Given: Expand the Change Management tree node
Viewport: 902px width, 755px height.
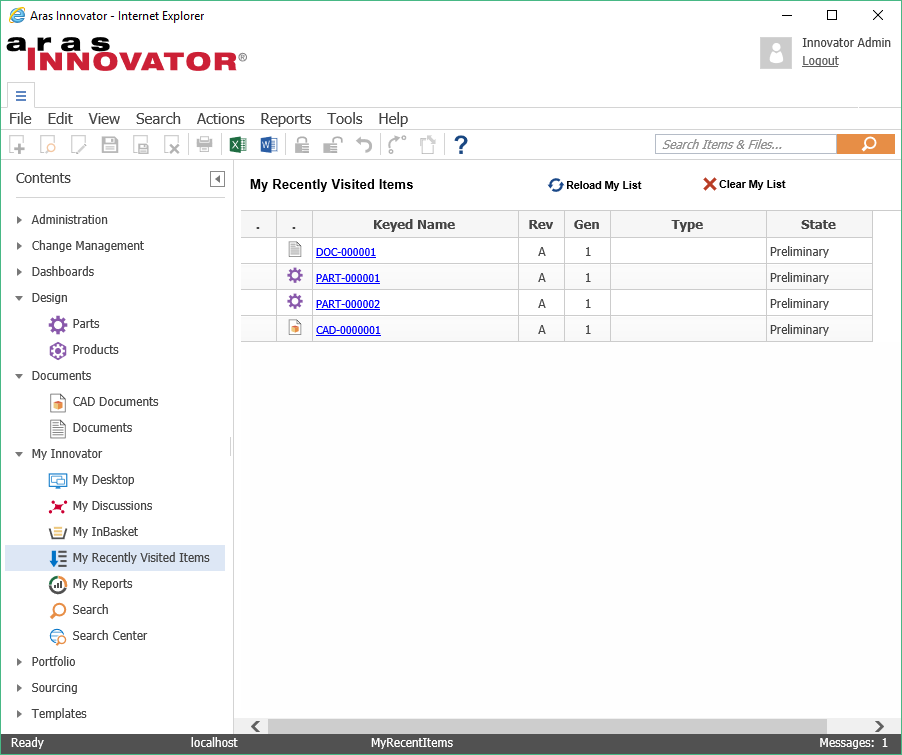Looking at the screenshot, I should click(19, 246).
